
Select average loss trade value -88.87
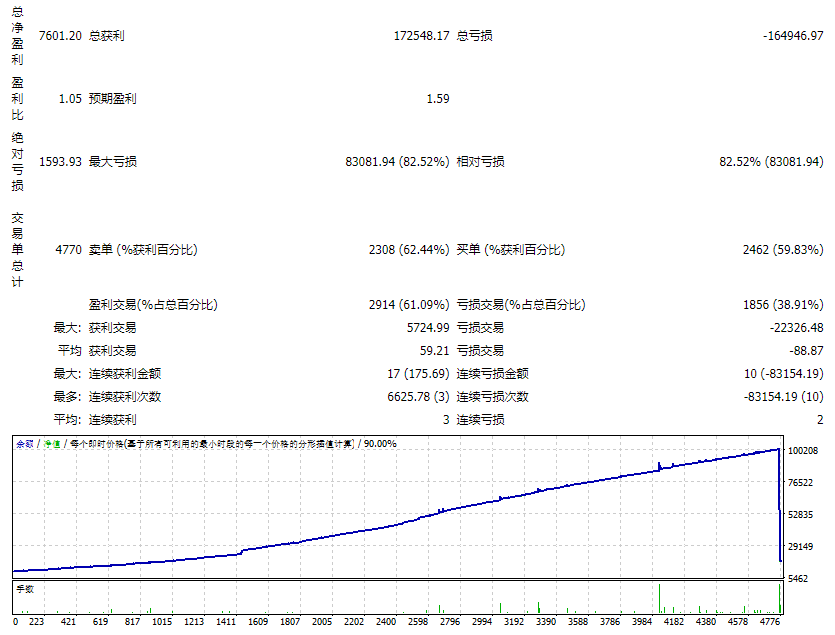click(x=806, y=351)
